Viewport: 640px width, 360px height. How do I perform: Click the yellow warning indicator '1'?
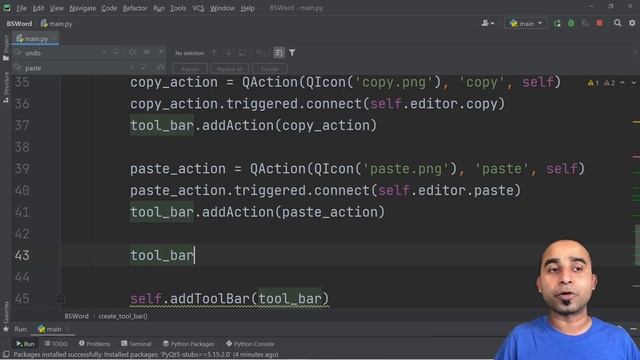593,83
